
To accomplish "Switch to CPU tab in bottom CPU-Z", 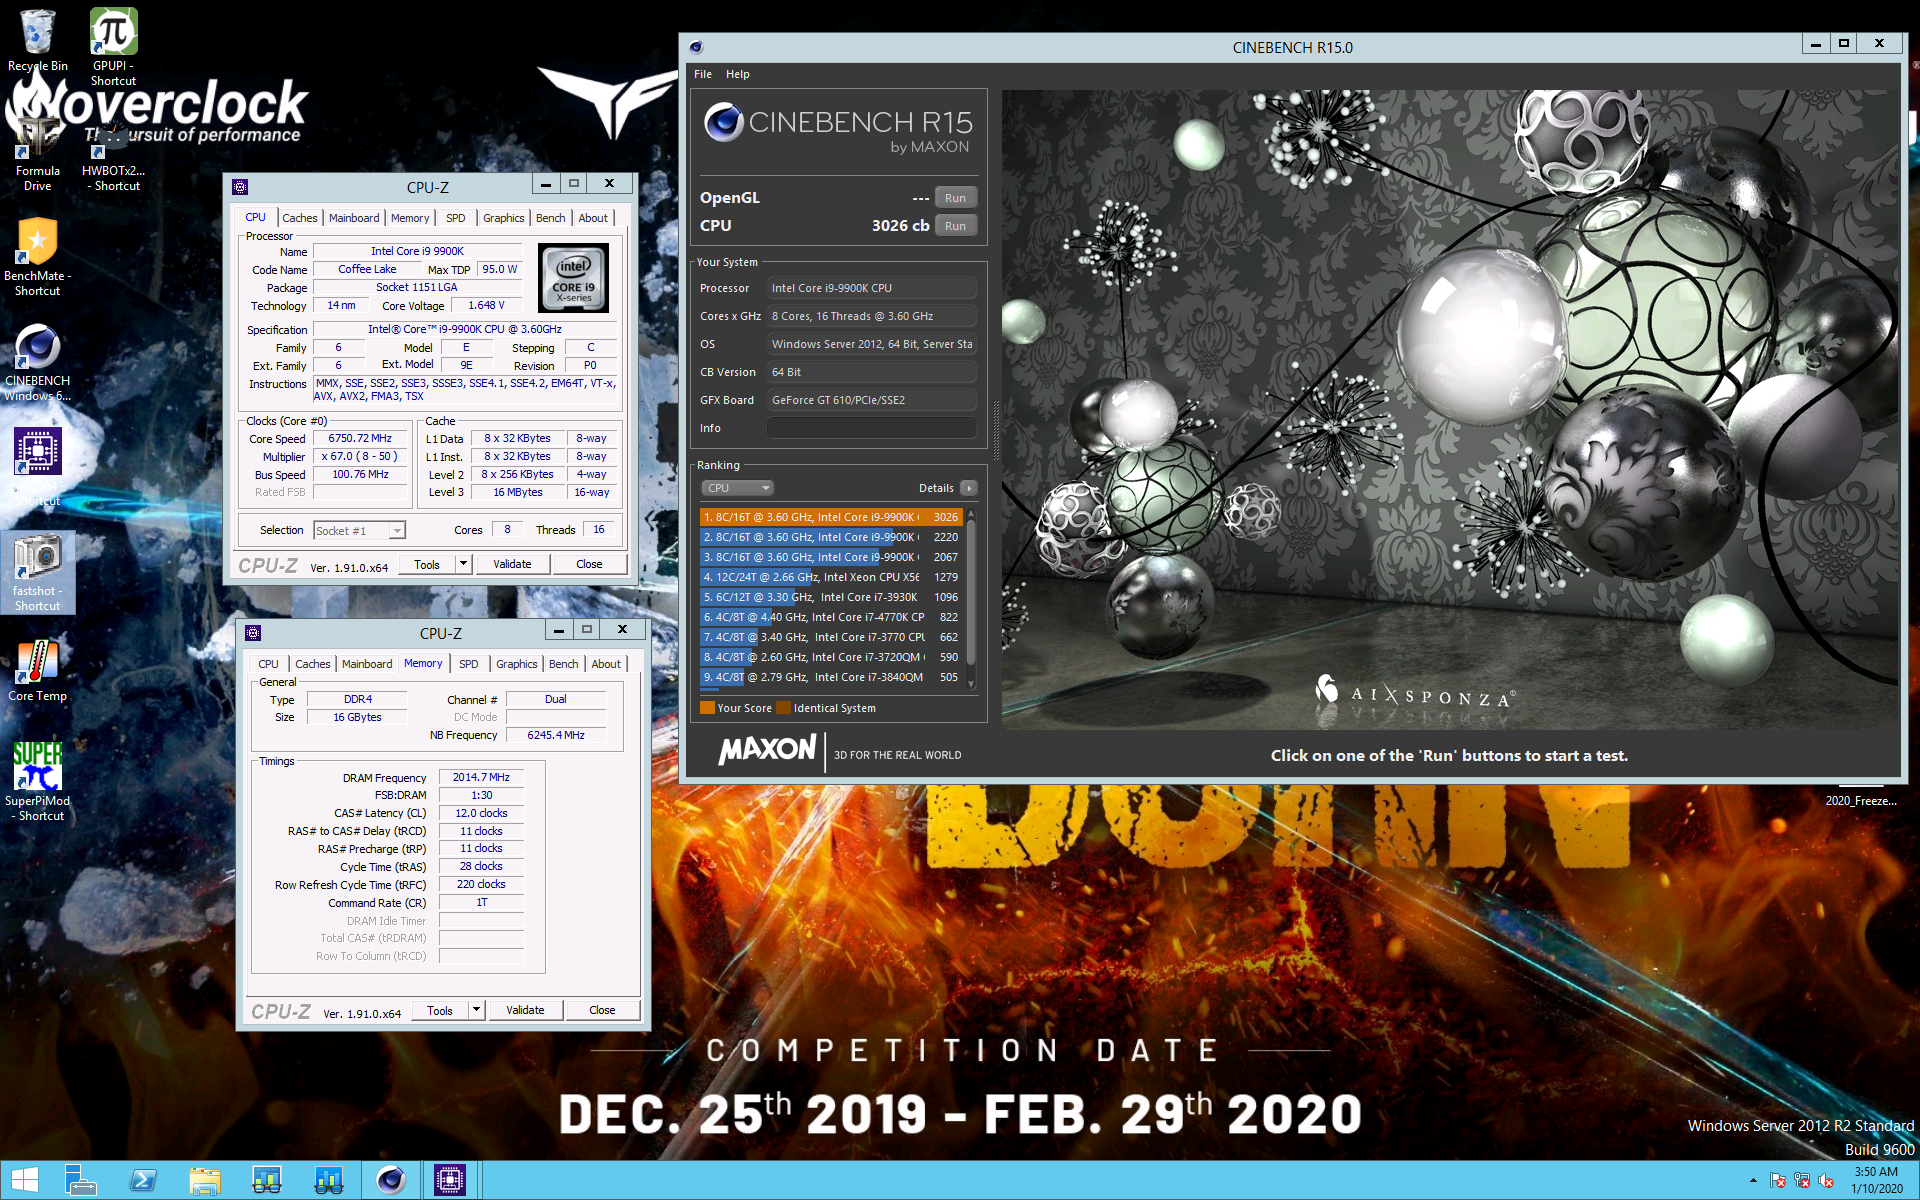I will (268, 664).
